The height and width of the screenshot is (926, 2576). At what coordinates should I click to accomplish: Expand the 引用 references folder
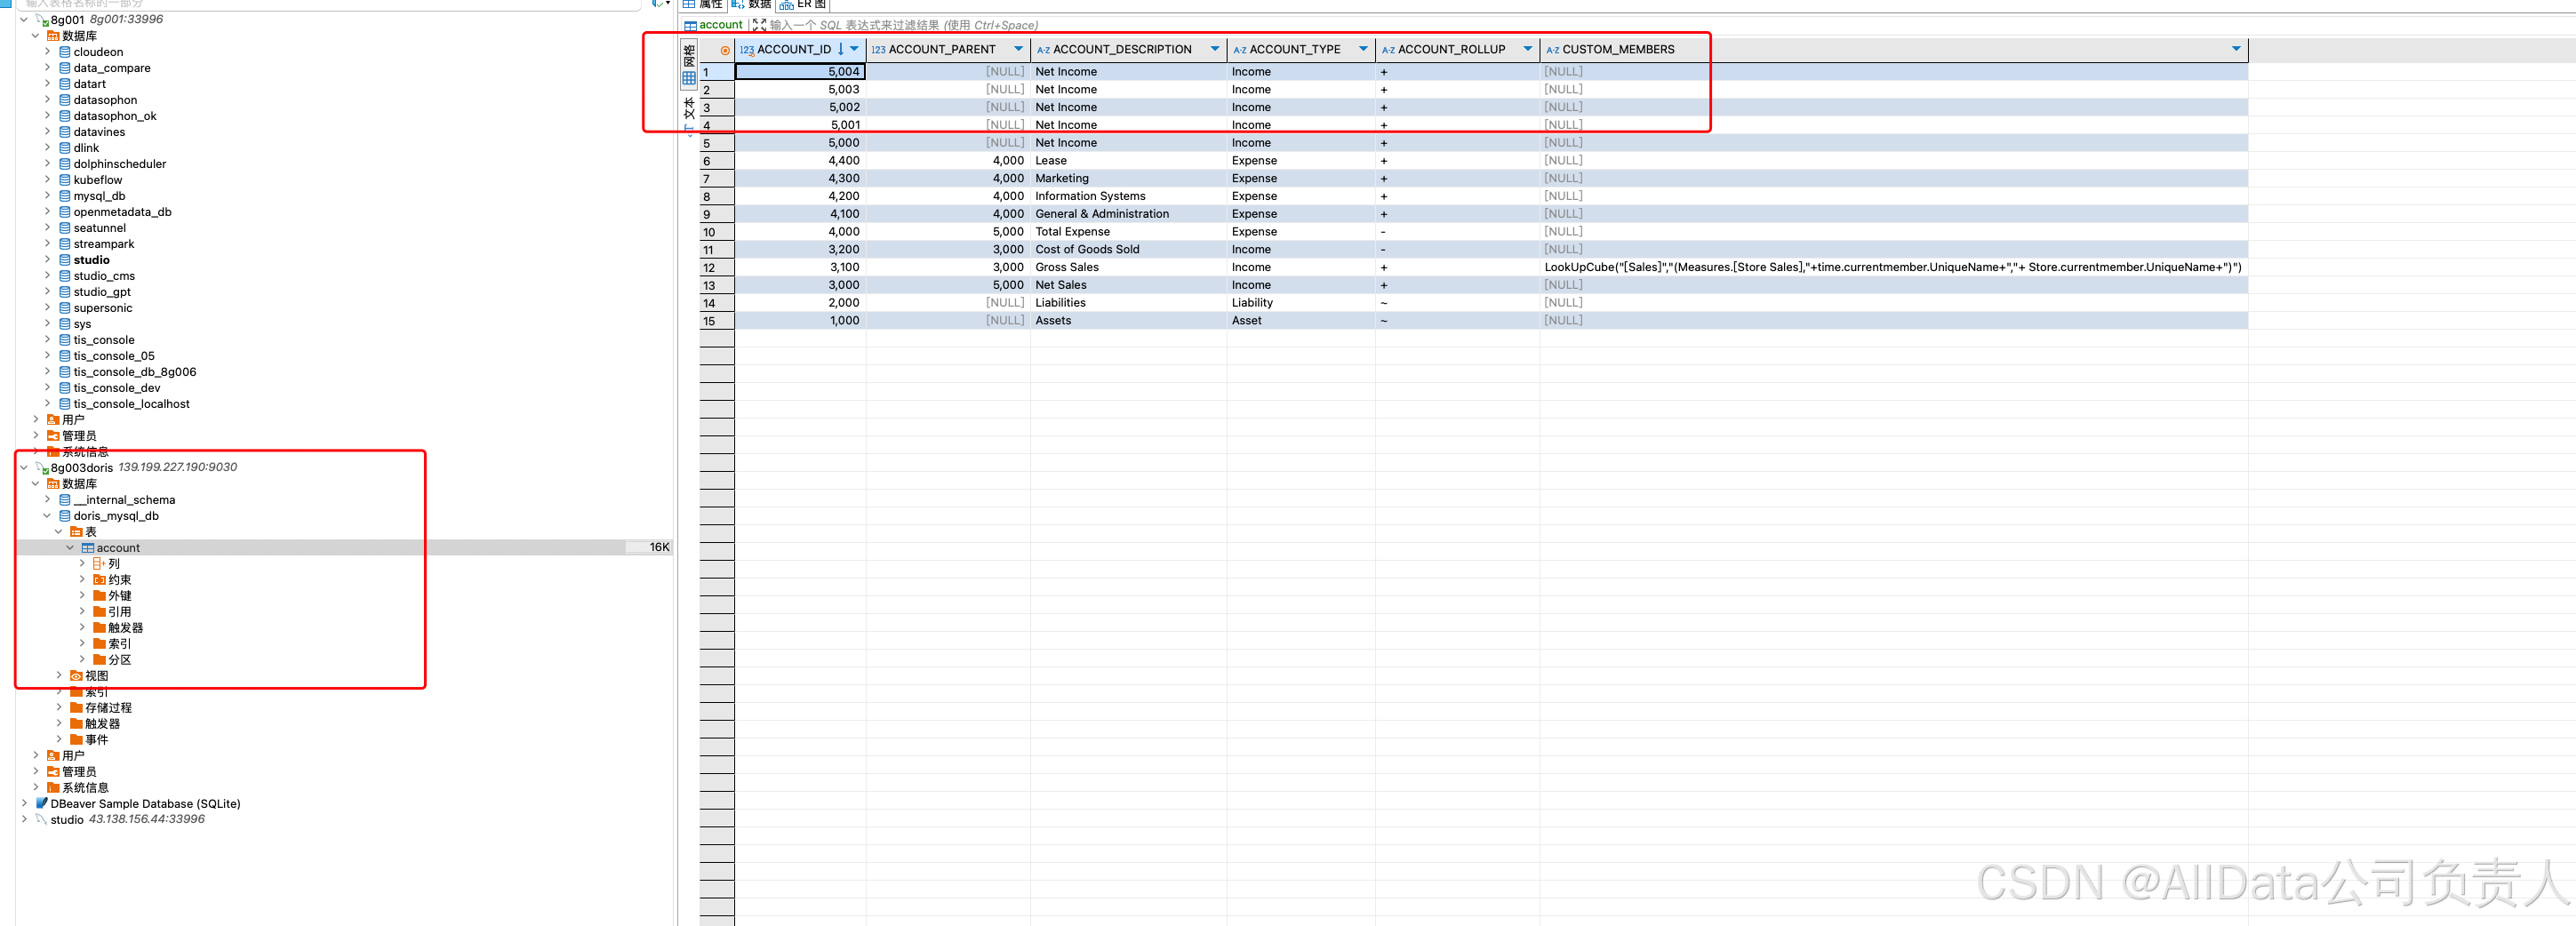82,611
